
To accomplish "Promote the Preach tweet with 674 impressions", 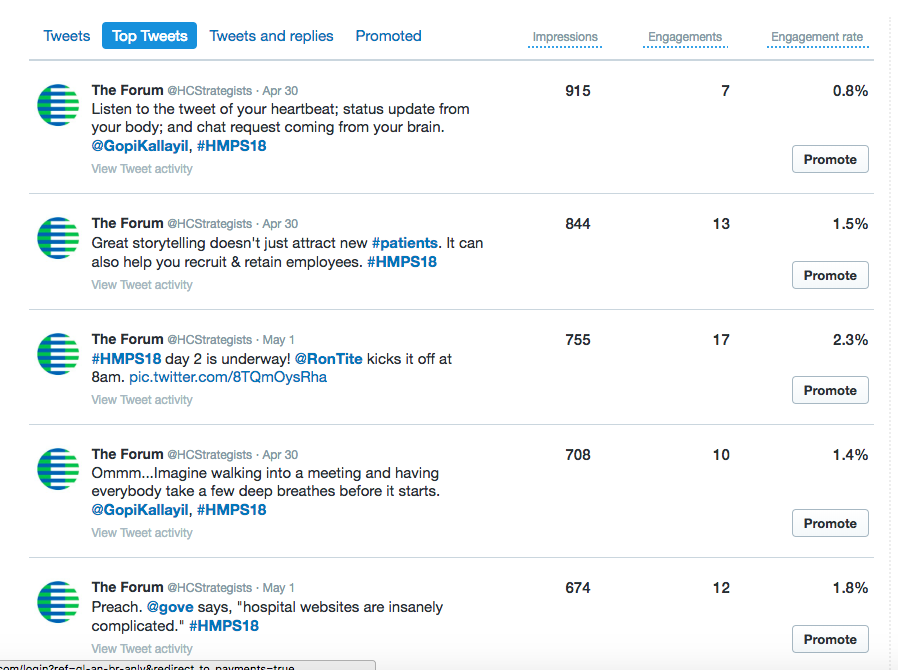I will point(830,639).
